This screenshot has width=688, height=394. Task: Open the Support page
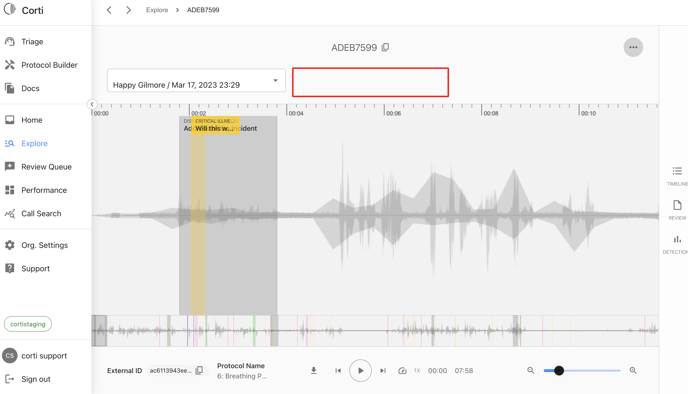(35, 269)
